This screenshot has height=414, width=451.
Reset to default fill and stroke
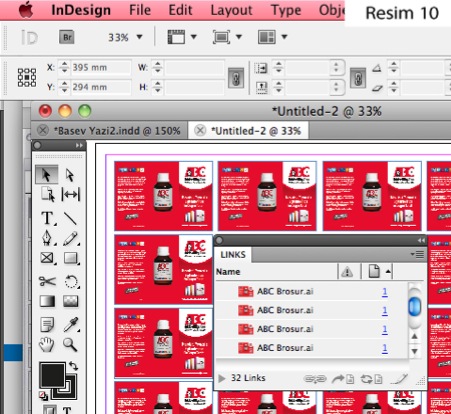point(43,396)
